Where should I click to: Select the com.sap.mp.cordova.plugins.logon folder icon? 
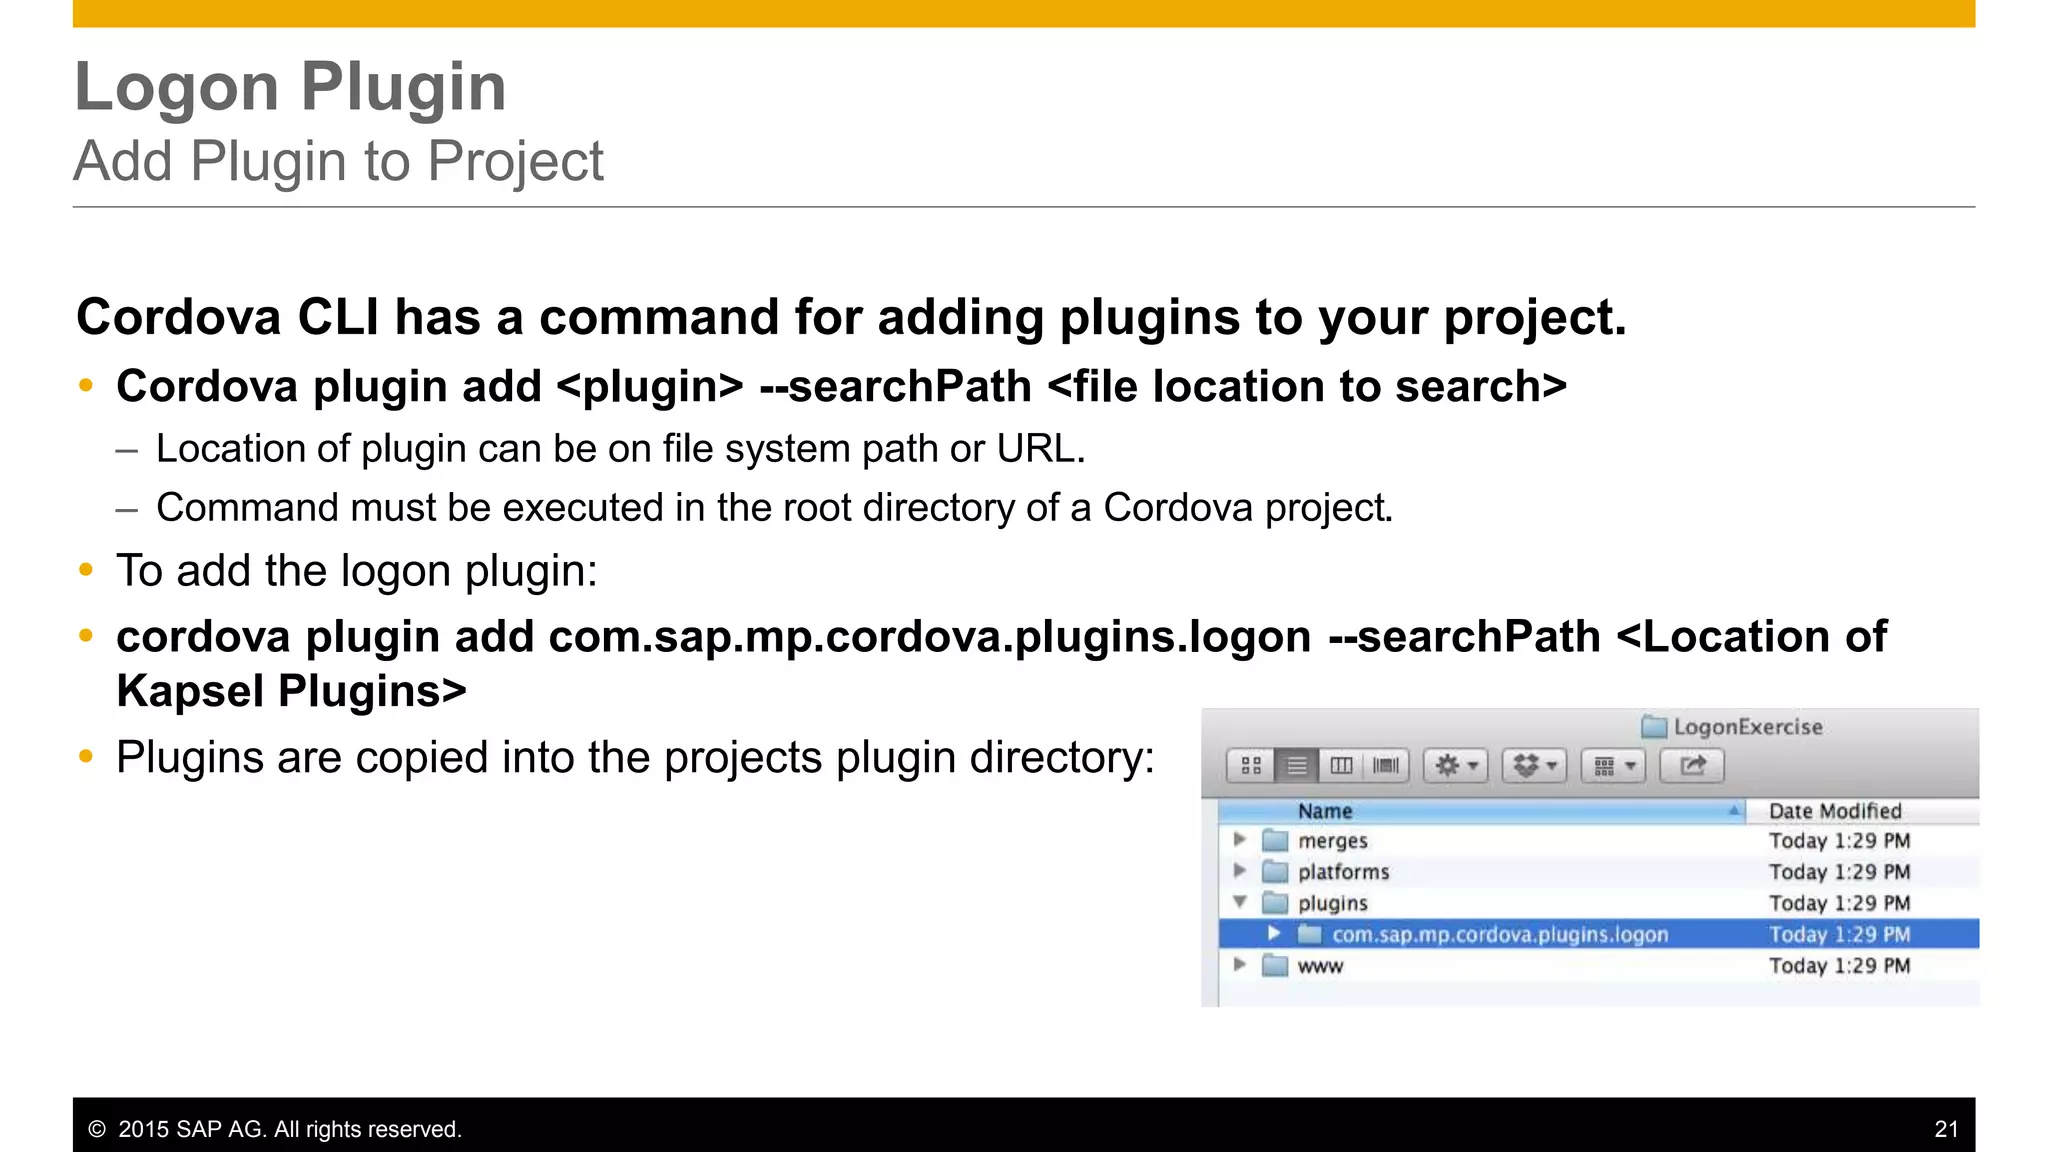pyautogui.click(x=1310, y=933)
